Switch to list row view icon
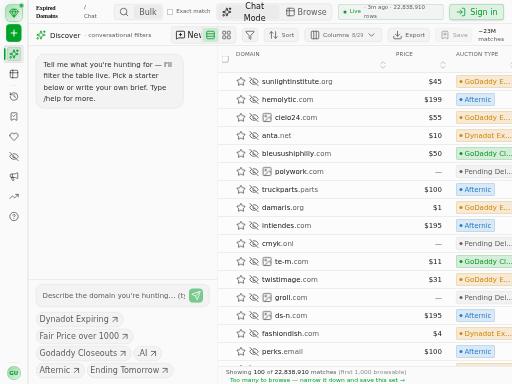Image resolution: width=512 pixels, height=384 pixels. (x=210, y=35)
